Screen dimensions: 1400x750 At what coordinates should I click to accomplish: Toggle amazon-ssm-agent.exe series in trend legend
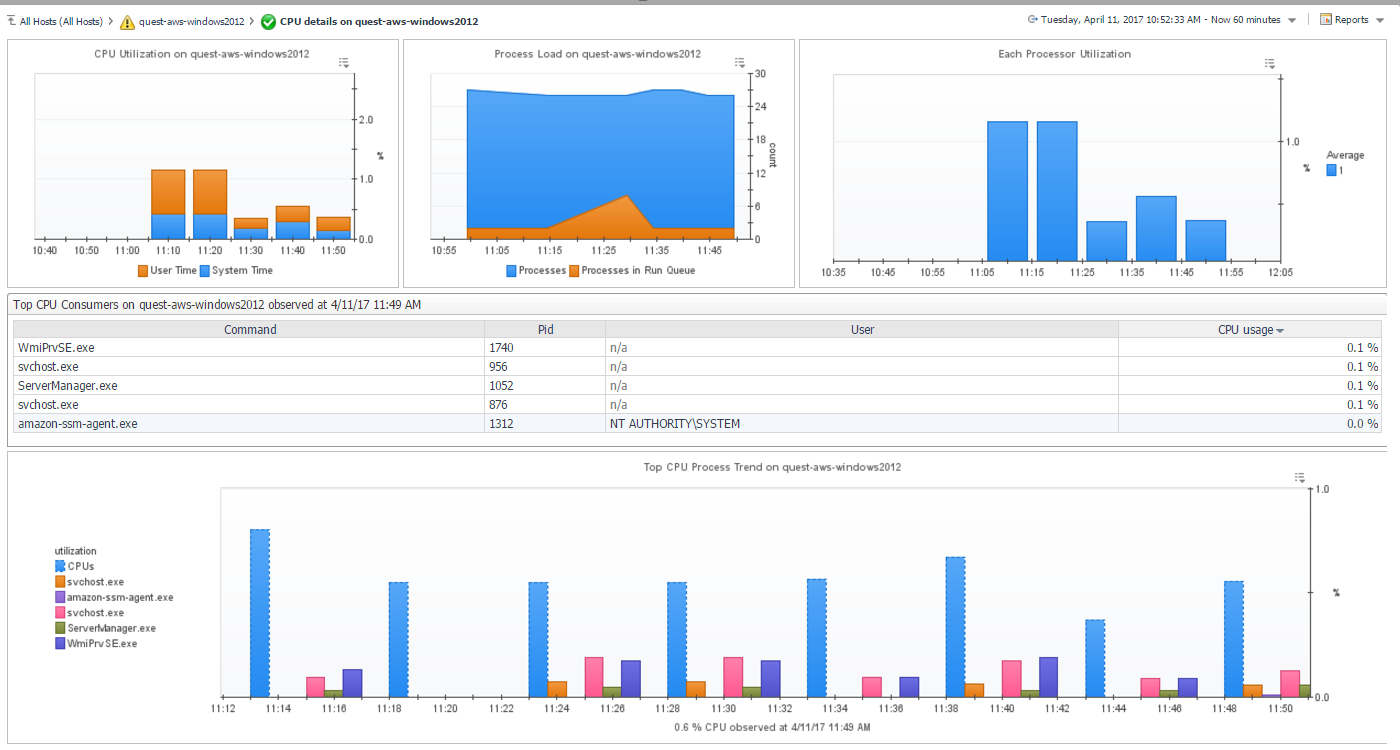119,597
